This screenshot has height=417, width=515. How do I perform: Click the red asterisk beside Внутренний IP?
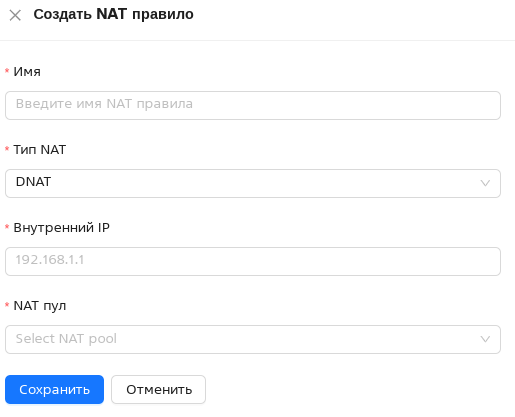[7, 227]
